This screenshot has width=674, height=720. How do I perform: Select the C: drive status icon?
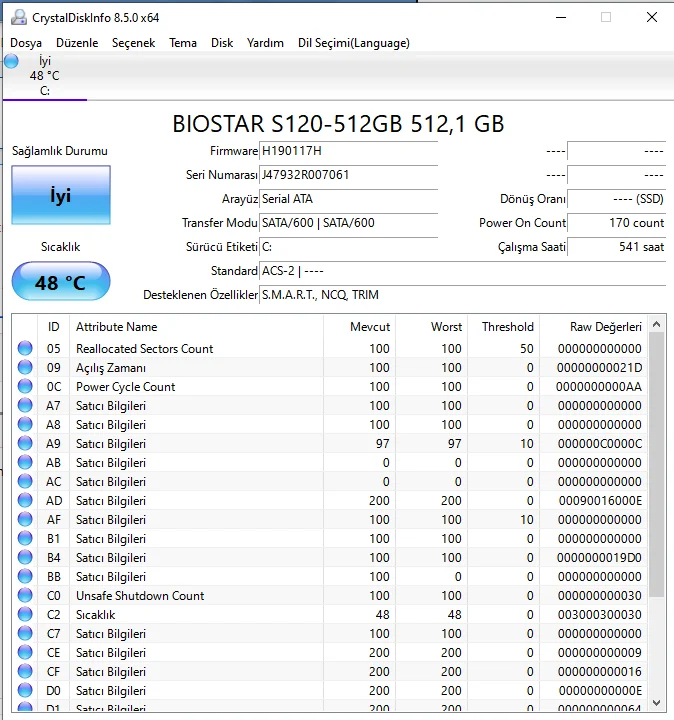11,62
